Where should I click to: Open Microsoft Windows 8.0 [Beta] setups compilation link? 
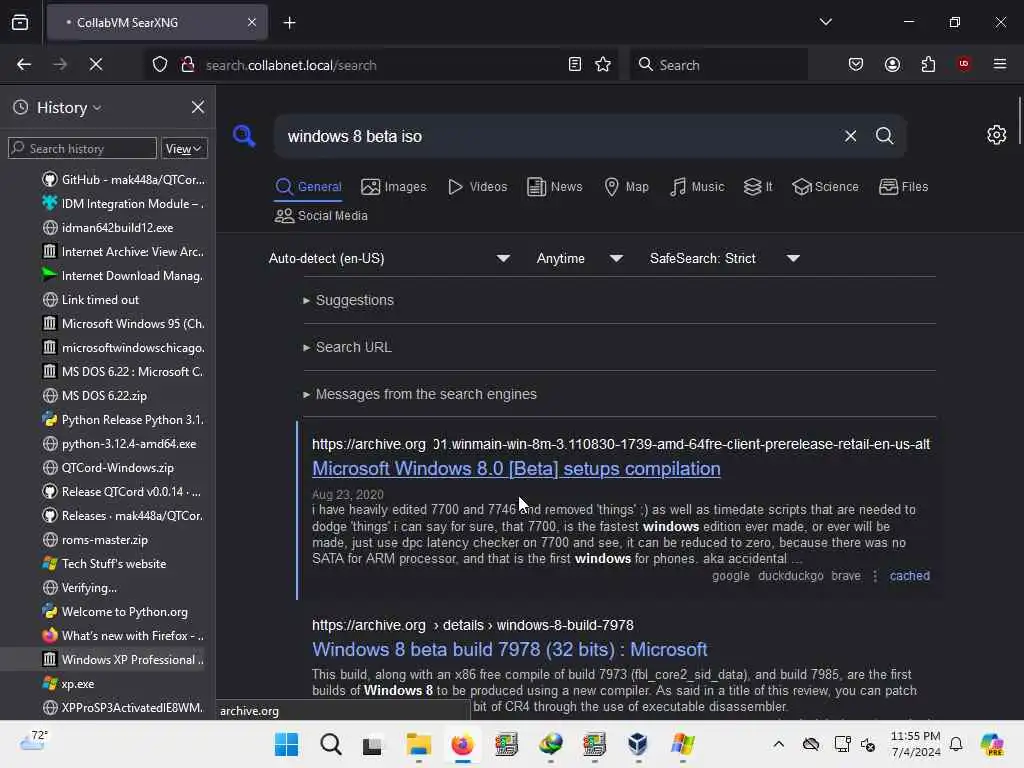click(x=516, y=469)
